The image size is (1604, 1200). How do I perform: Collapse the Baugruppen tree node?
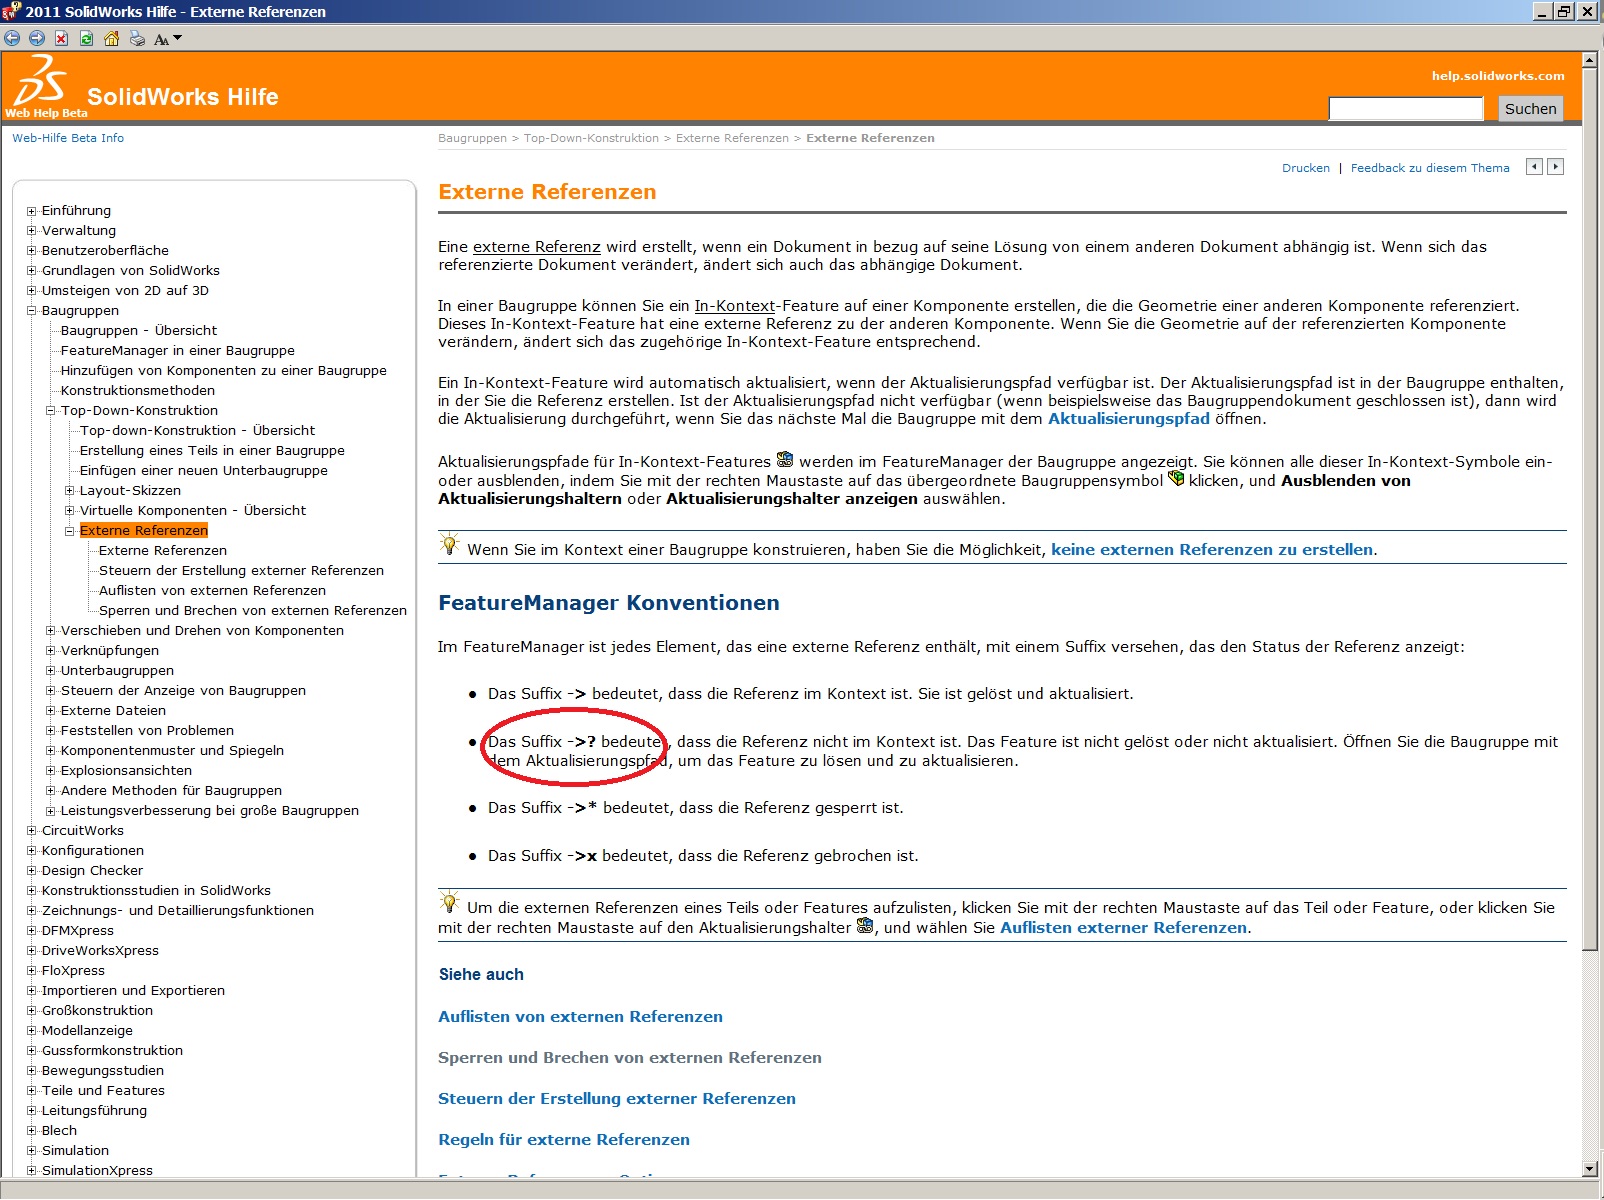coord(32,311)
